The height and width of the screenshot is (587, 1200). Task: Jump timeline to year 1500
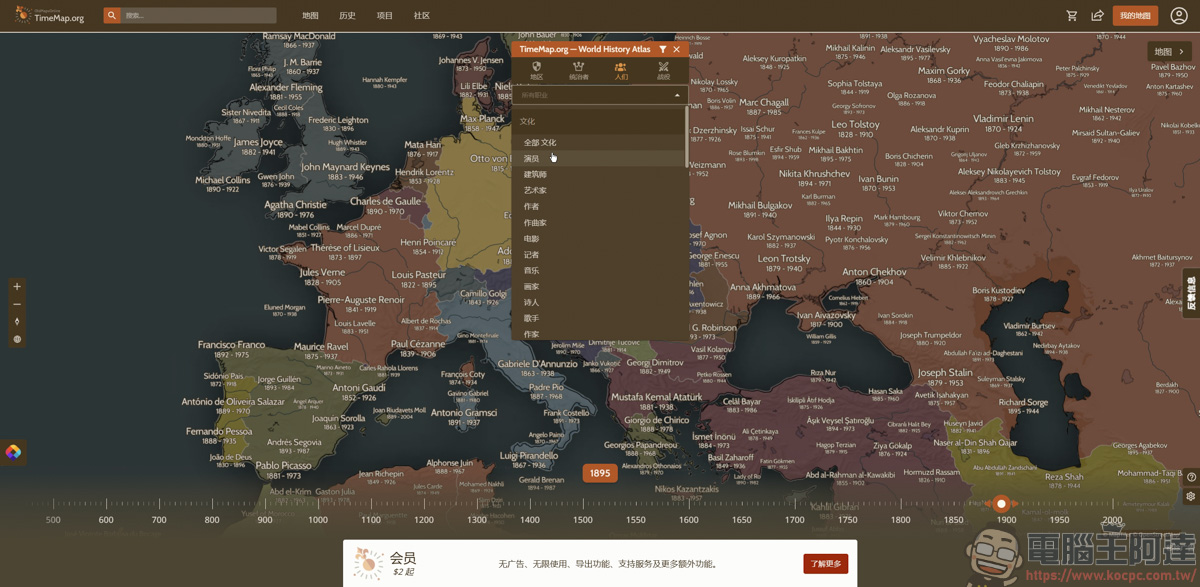point(582,520)
